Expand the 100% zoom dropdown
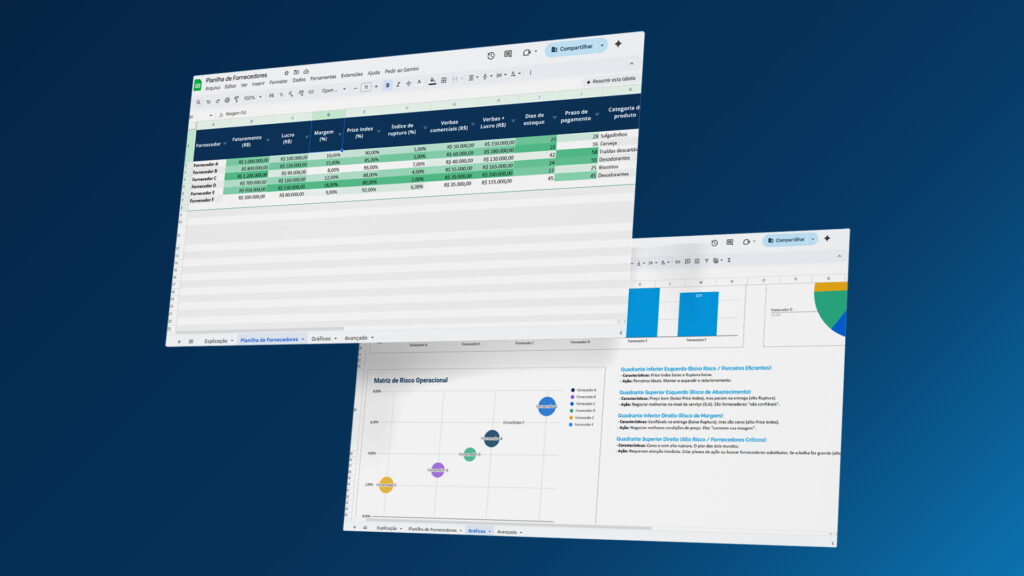This screenshot has width=1024, height=576. click(x=253, y=97)
